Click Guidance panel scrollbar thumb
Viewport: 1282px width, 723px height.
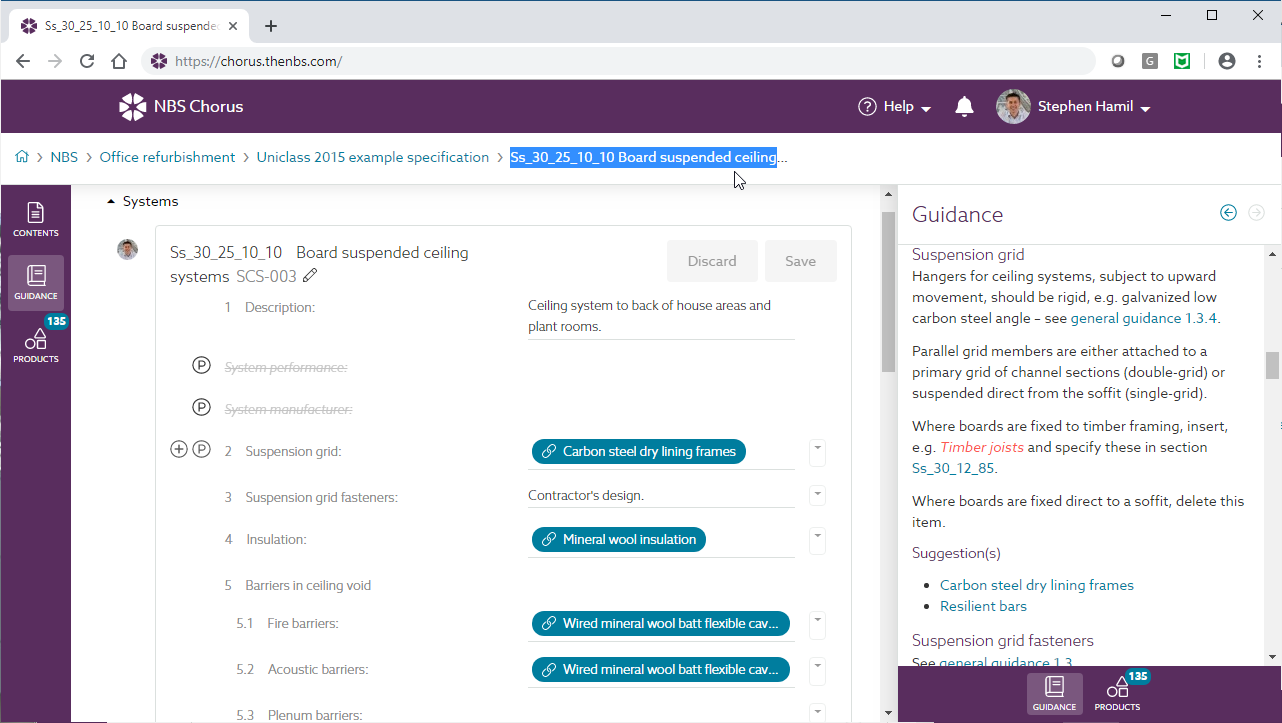click(x=1272, y=365)
